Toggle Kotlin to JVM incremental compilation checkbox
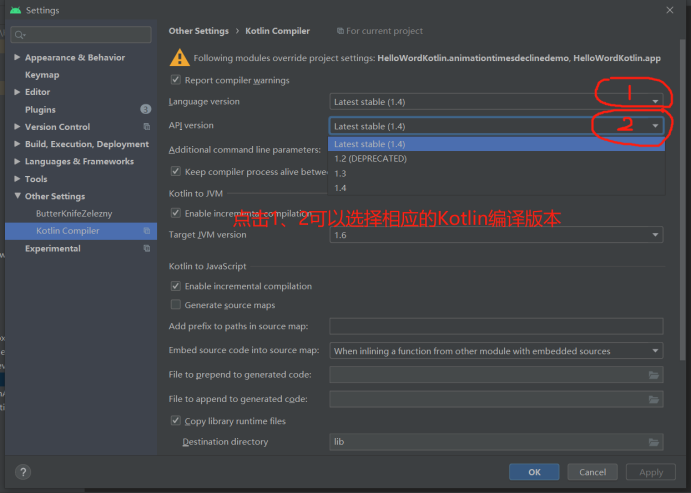This screenshot has height=493, width=691. point(175,213)
